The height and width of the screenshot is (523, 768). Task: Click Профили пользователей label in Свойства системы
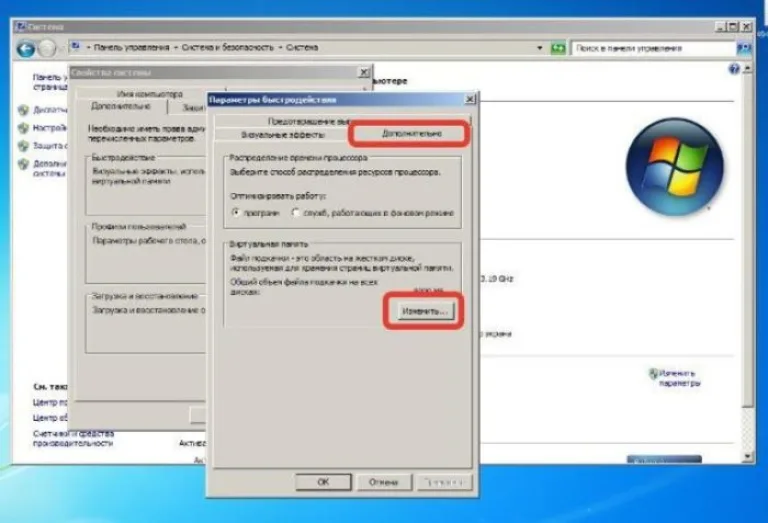(x=139, y=226)
